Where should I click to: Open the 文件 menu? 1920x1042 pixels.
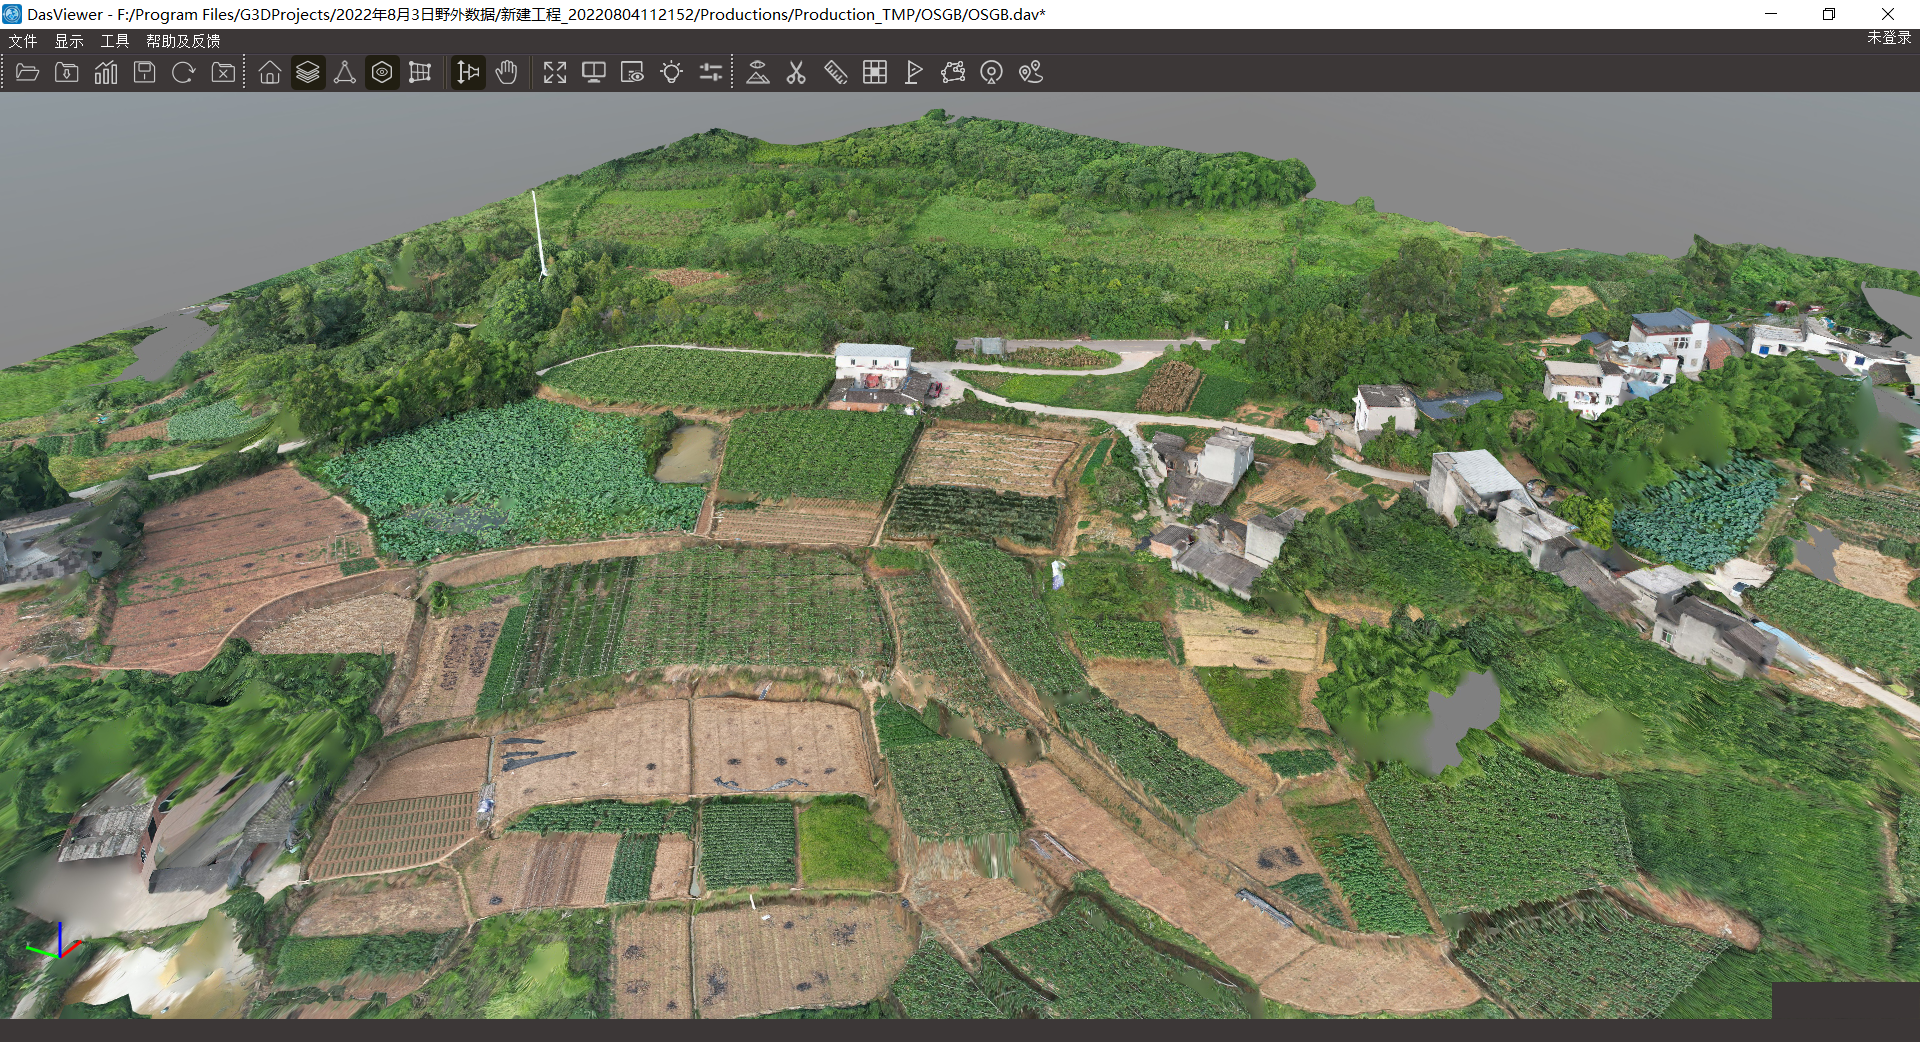[x=23, y=41]
